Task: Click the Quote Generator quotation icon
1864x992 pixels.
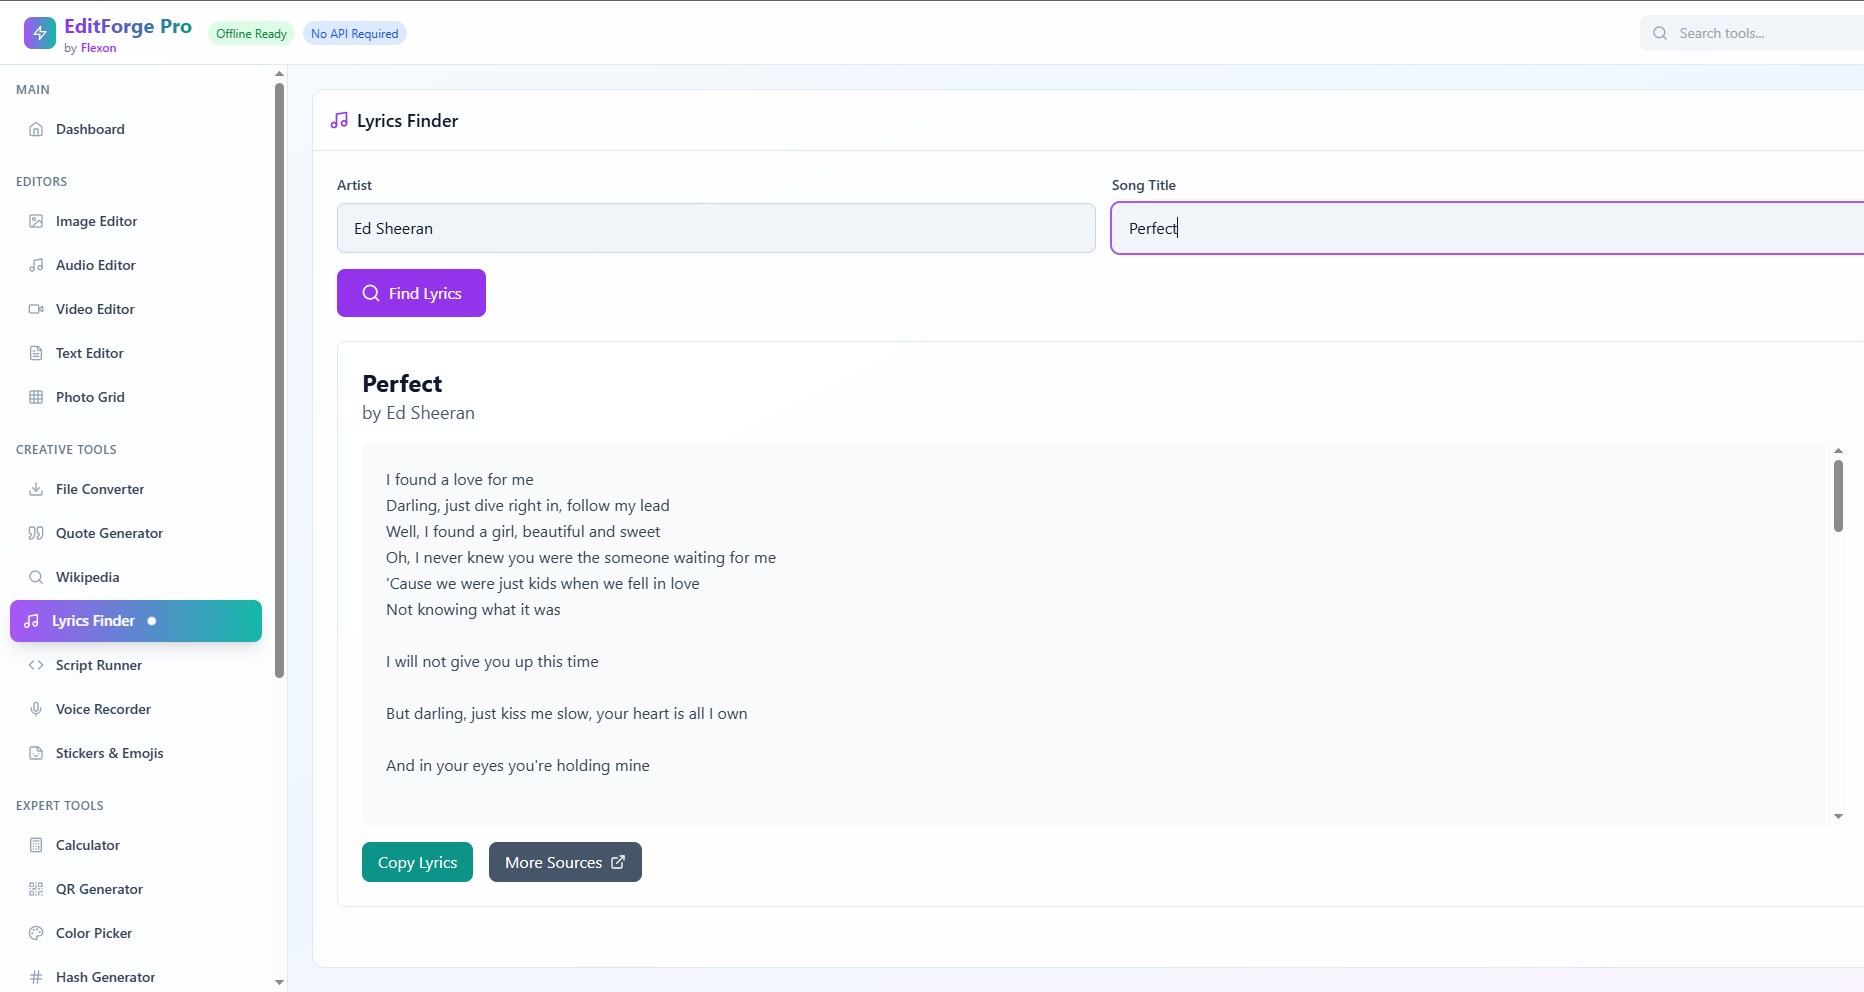Action: 36,533
